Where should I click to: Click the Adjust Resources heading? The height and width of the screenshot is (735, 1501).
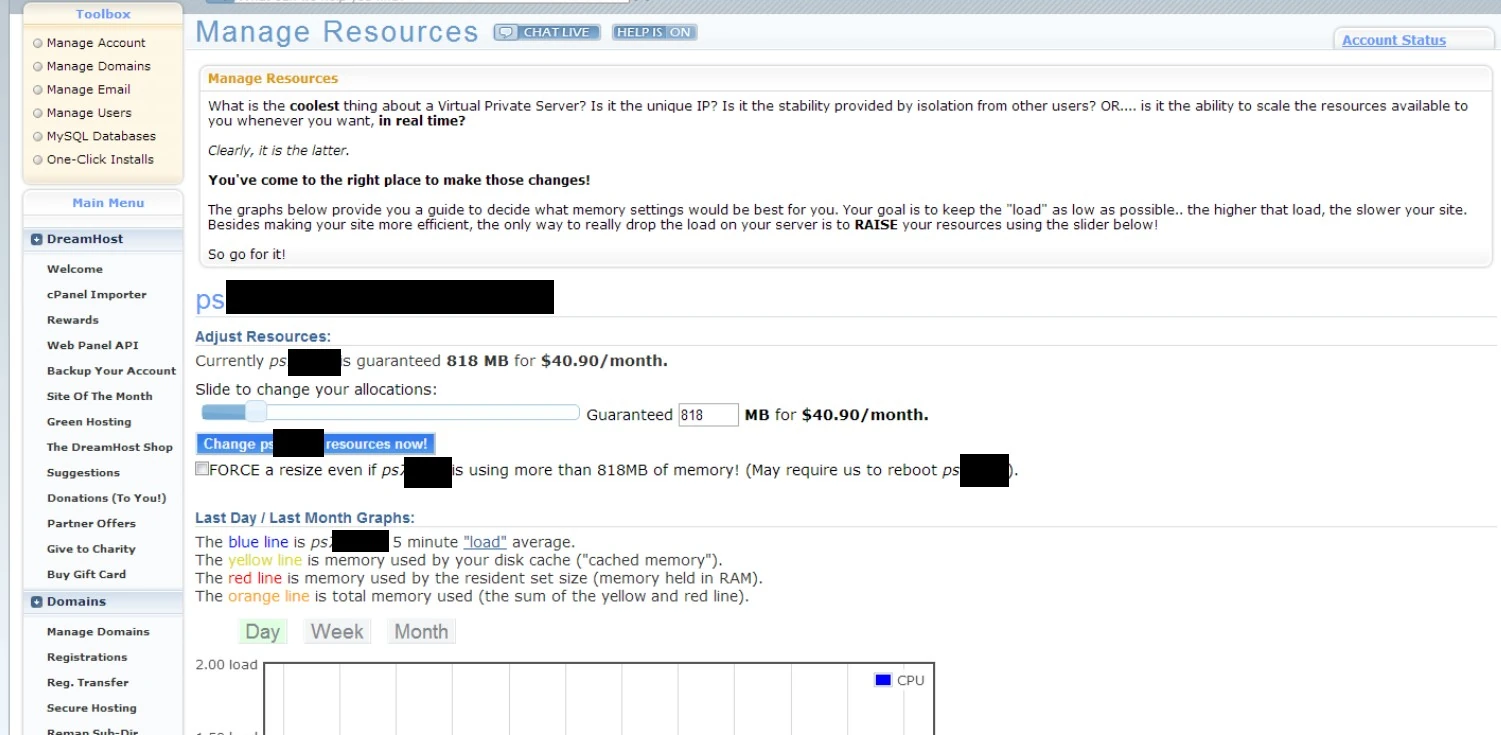[x=263, y=337]
